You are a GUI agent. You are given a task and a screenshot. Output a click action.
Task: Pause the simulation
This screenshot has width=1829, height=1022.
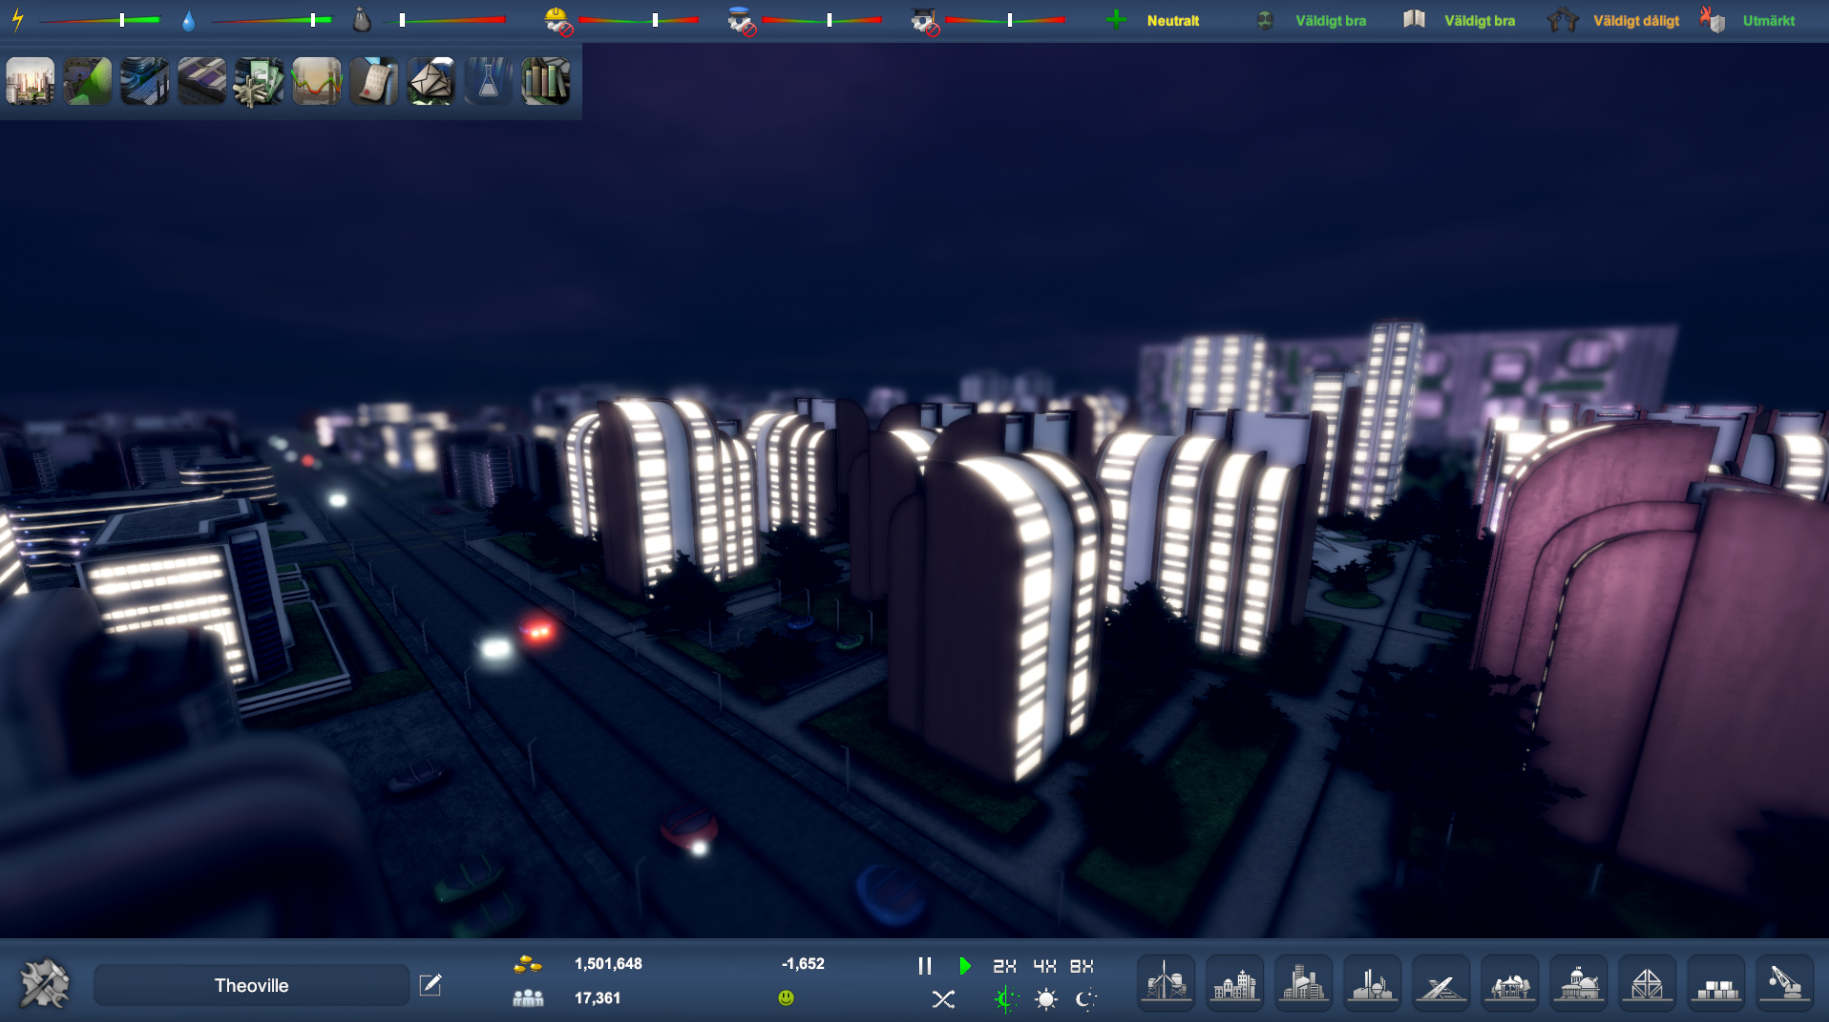click(925, 966)
